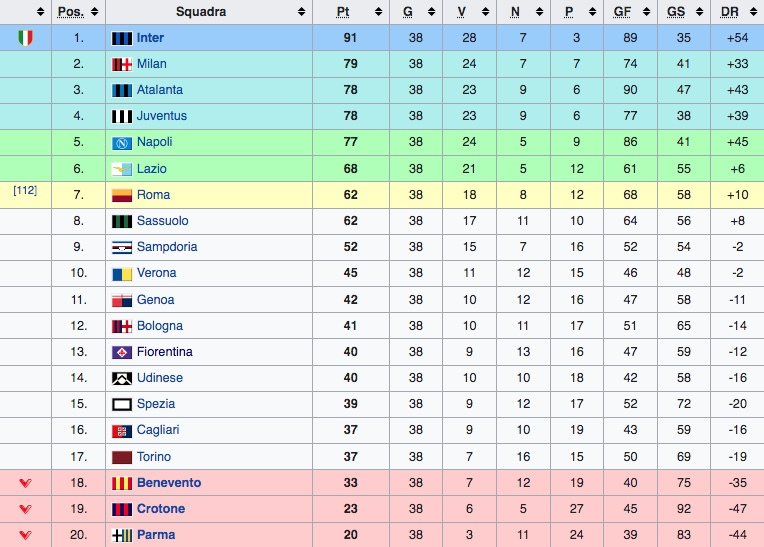Open the Torino team link
The height and width of the screenshot is (547, 764).
pyautogui.click(x=154, y=456)
